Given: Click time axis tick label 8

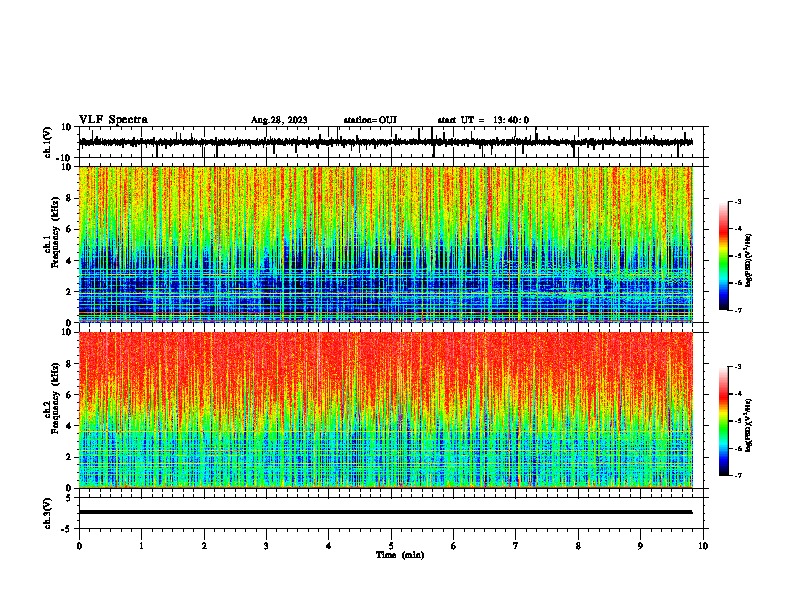Looking at the screenshot, I should tap(578, 546).
